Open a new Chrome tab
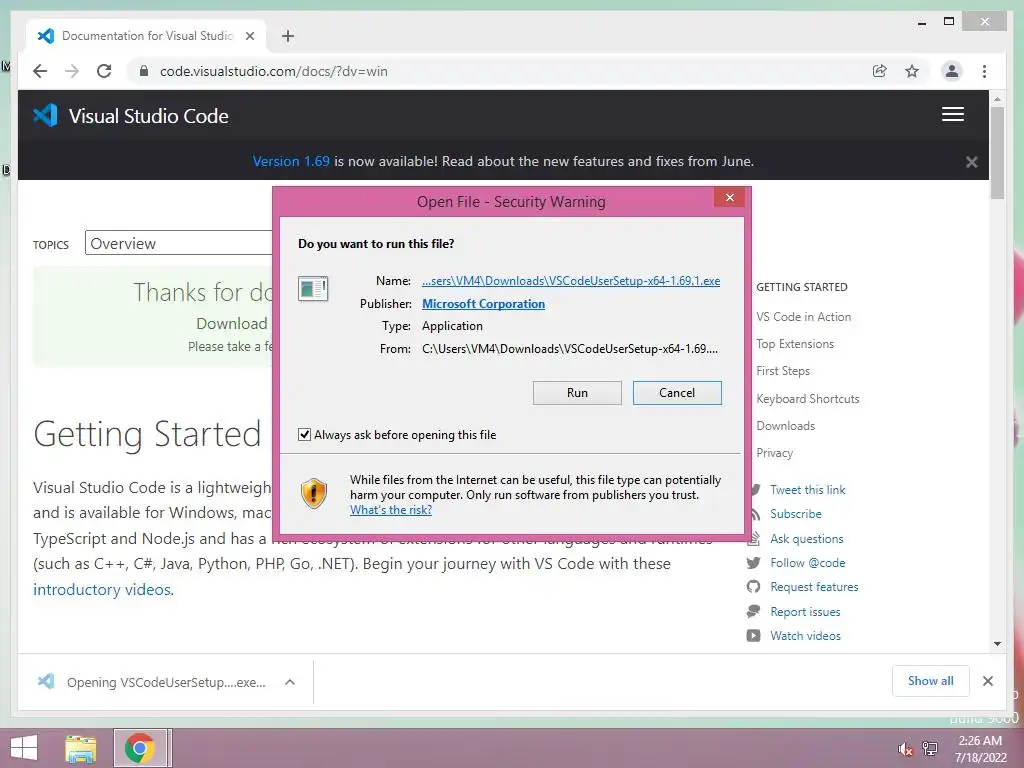This screenshot has height=768, width=1024. (288, 36)
